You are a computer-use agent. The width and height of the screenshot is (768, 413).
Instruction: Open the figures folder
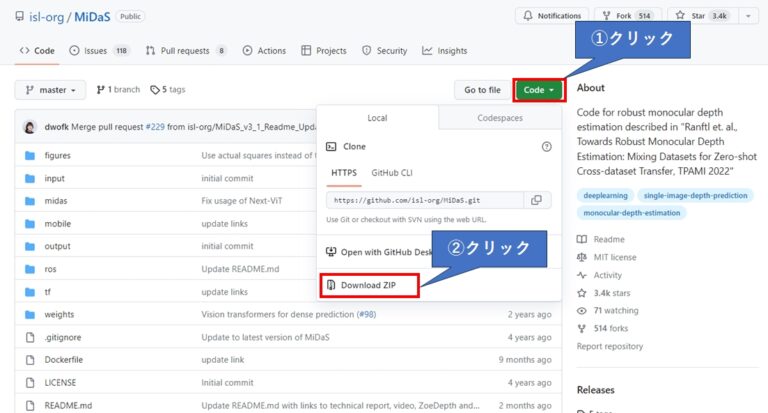pyautogui.click(x=57, y=156)
